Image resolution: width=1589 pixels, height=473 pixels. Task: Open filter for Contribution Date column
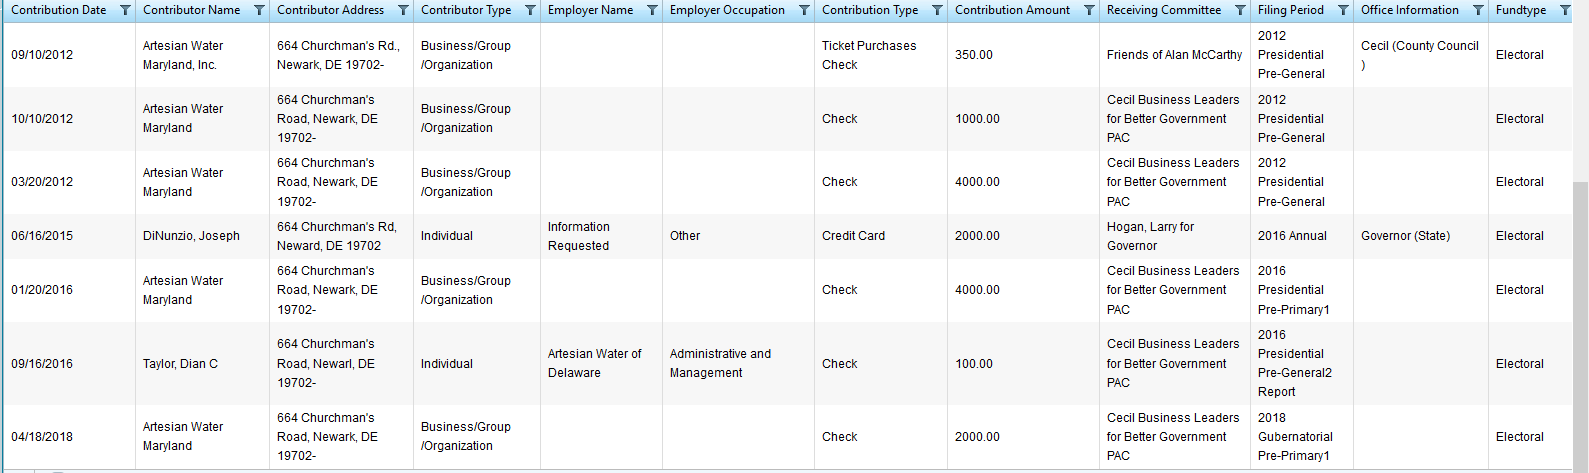125,11
